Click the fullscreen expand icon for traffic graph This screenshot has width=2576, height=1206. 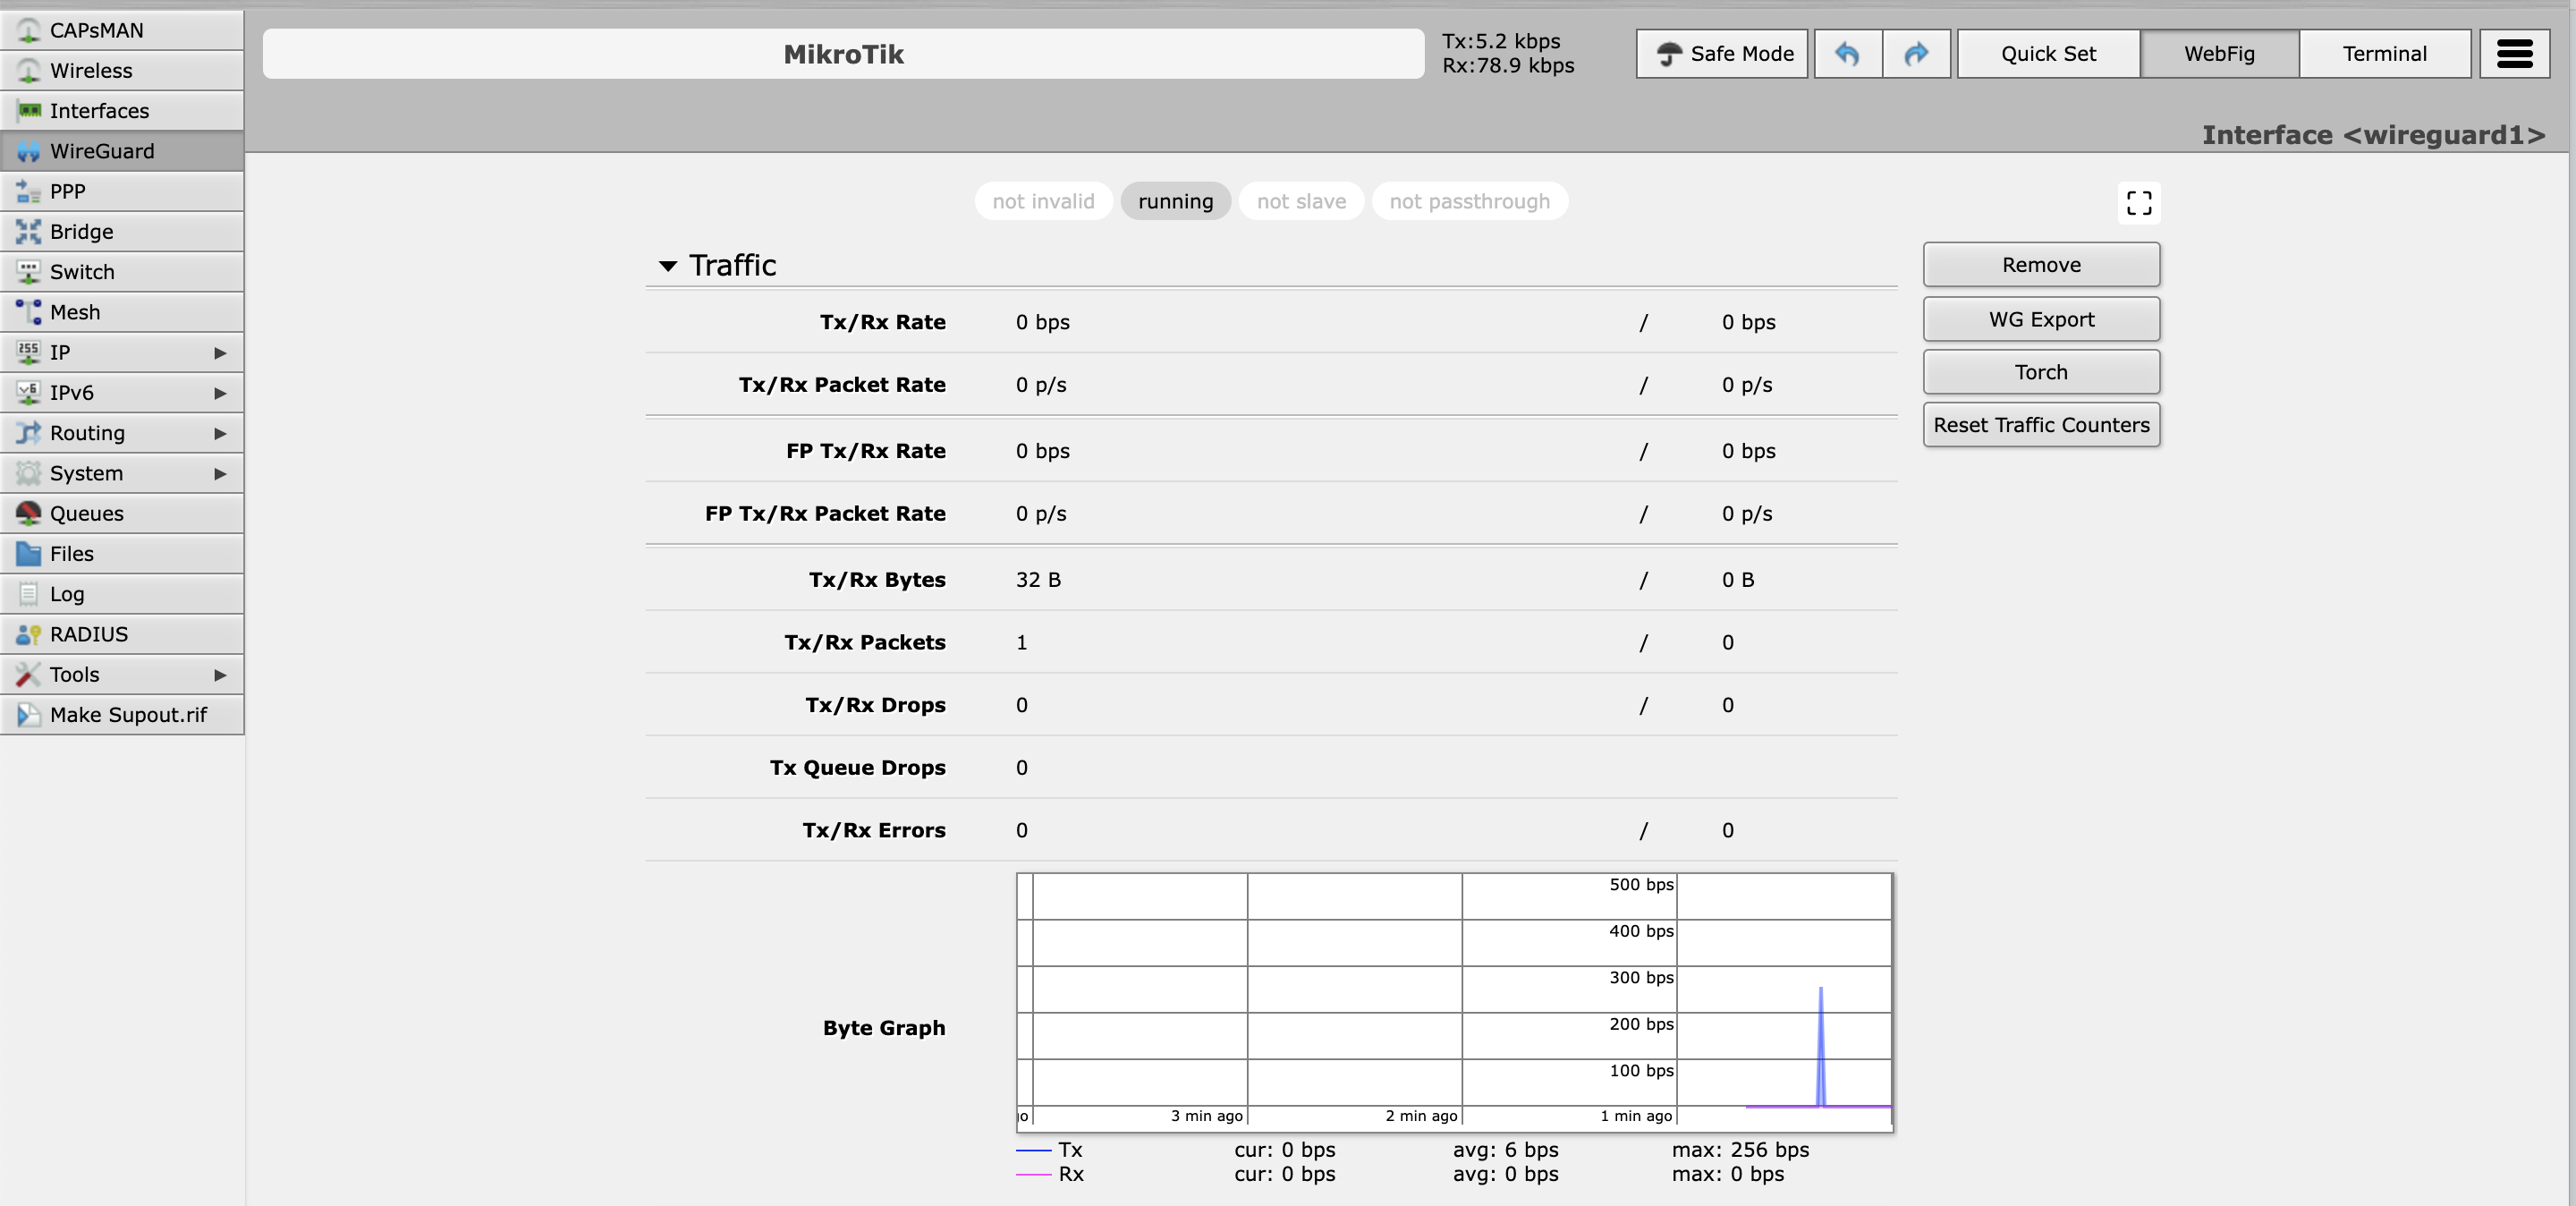coord(2138,200)
